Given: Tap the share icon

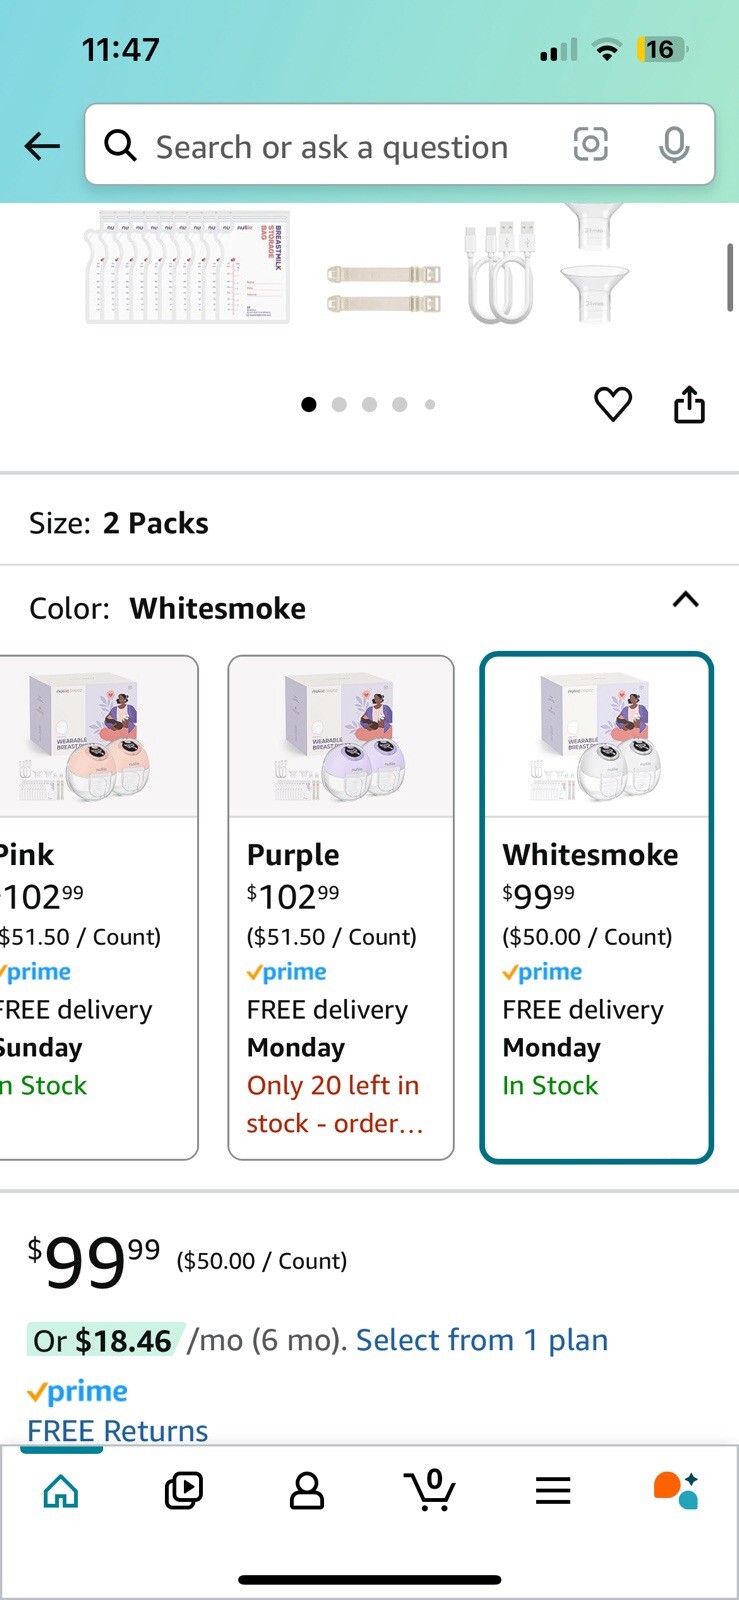Looking at the screenshot, I should pyautogui.click(x=689, y=404).
